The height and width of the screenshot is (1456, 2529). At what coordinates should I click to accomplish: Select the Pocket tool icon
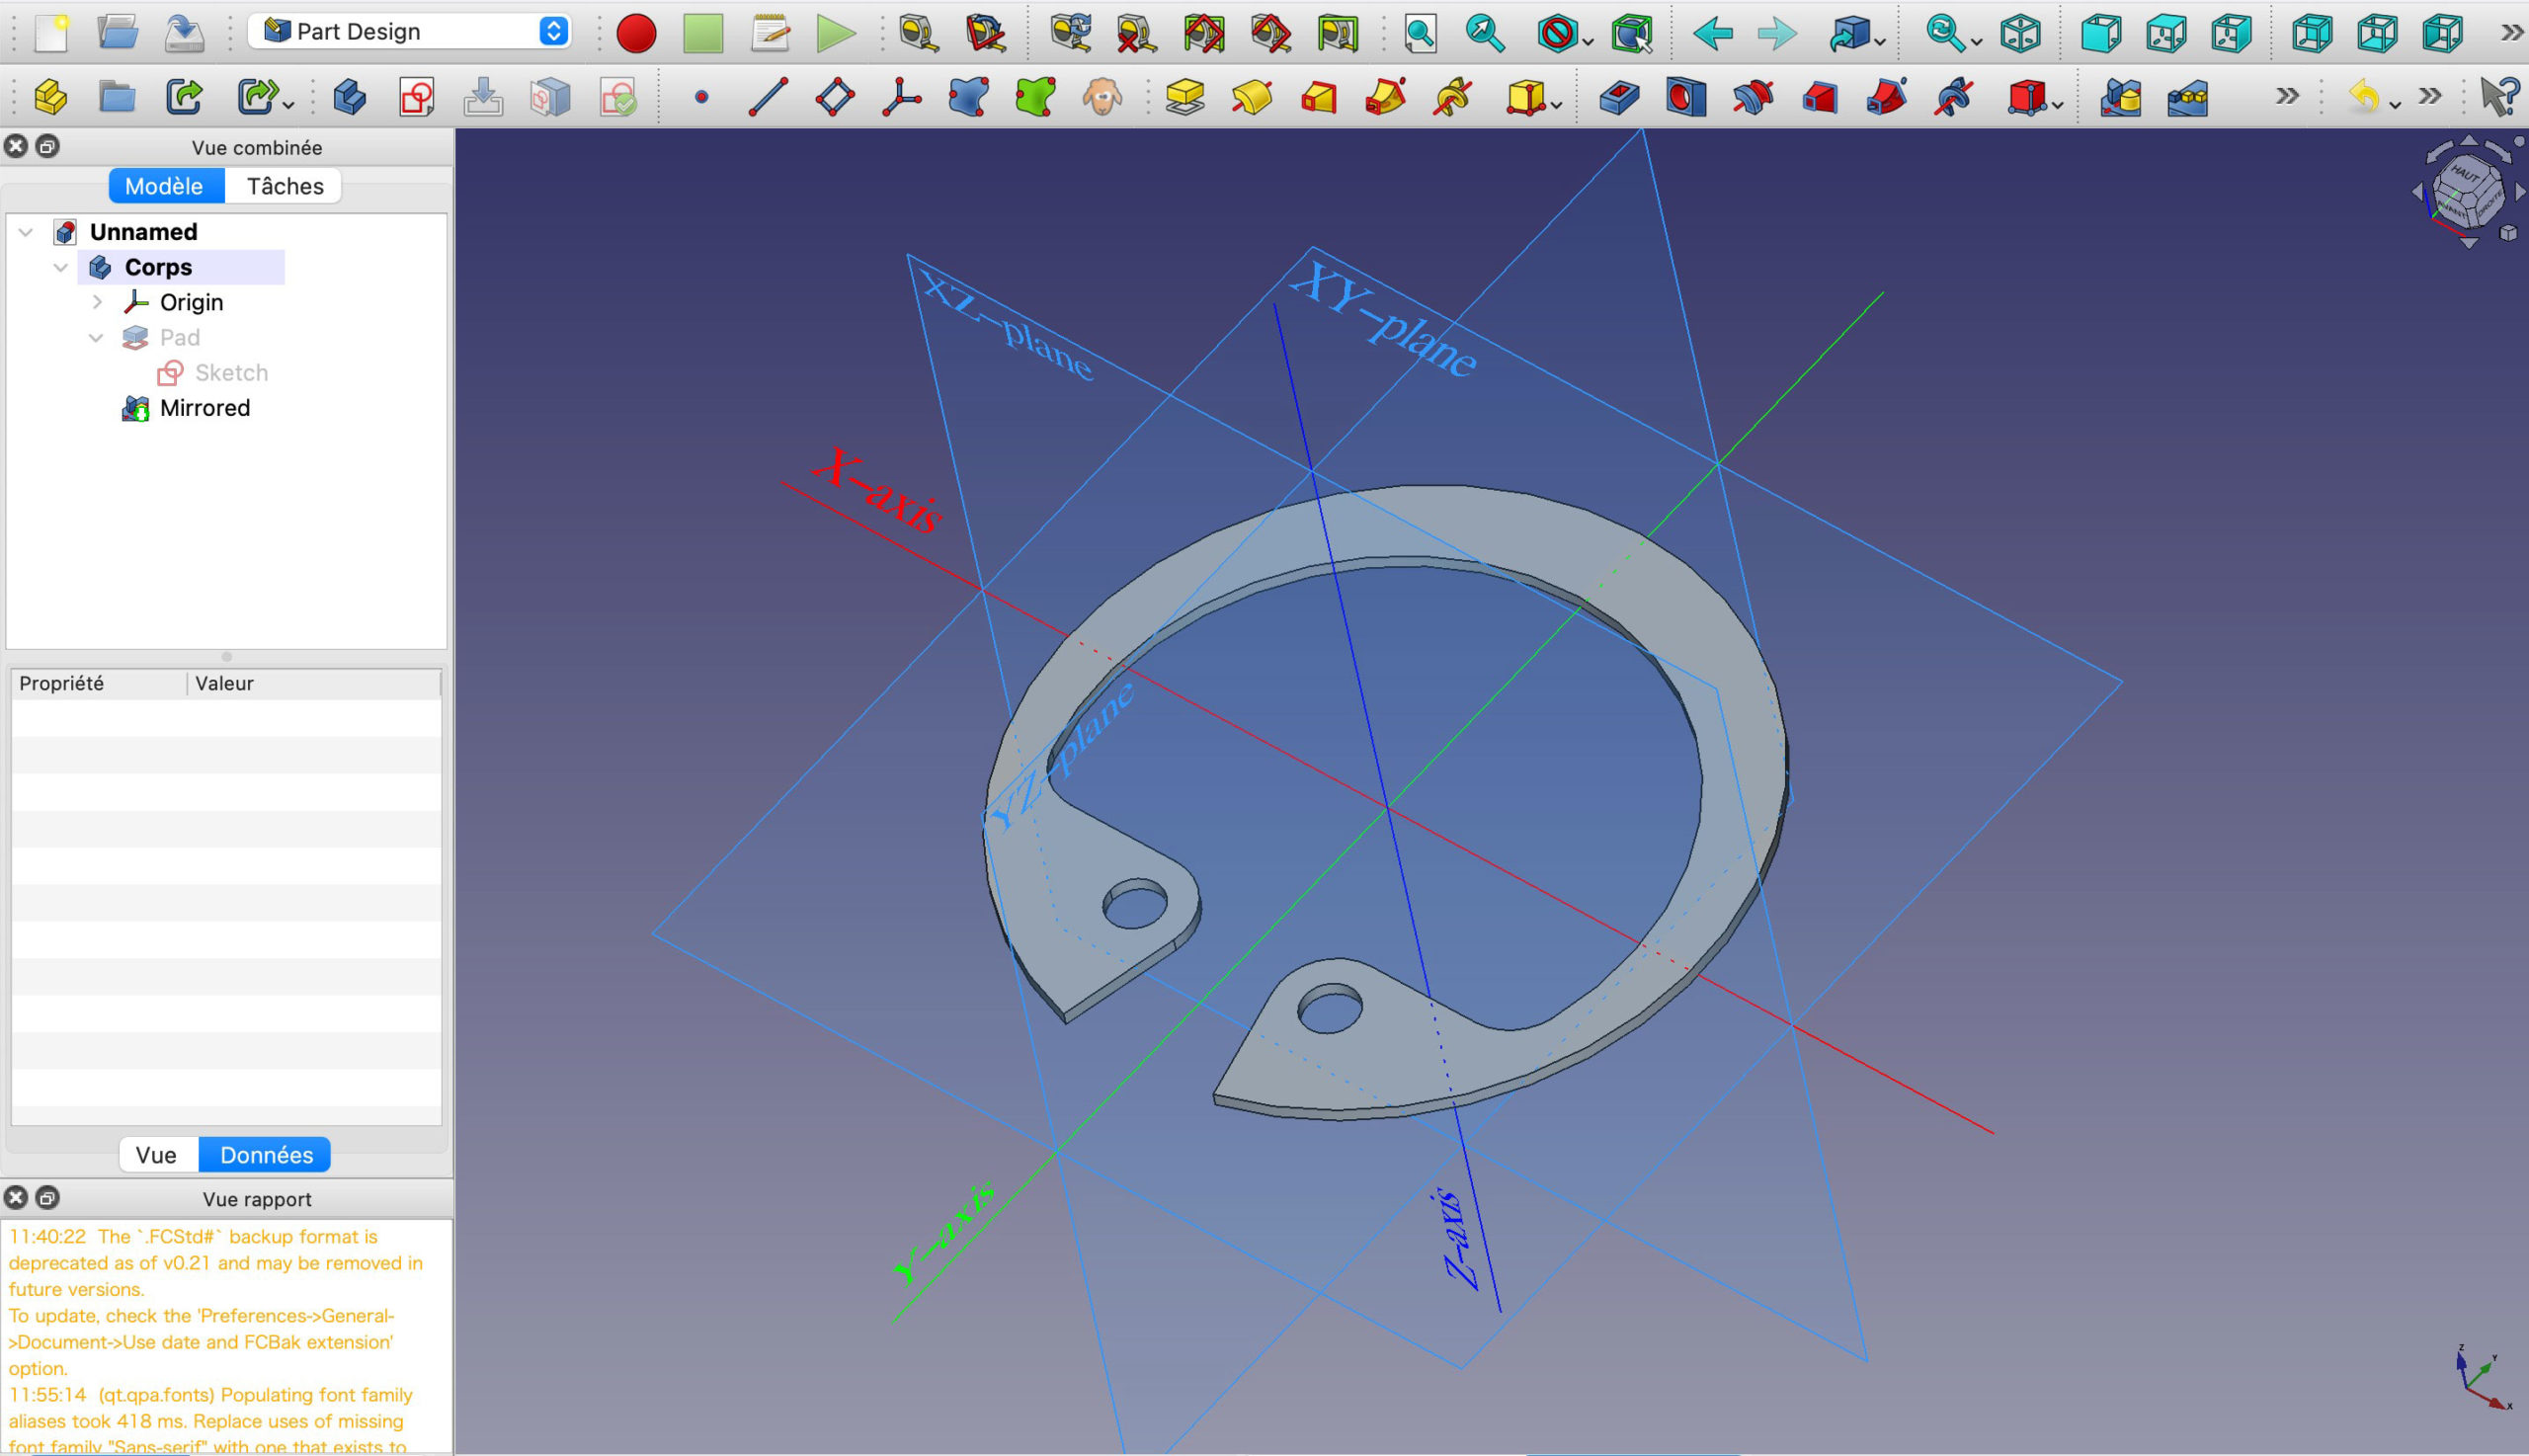1619,97
